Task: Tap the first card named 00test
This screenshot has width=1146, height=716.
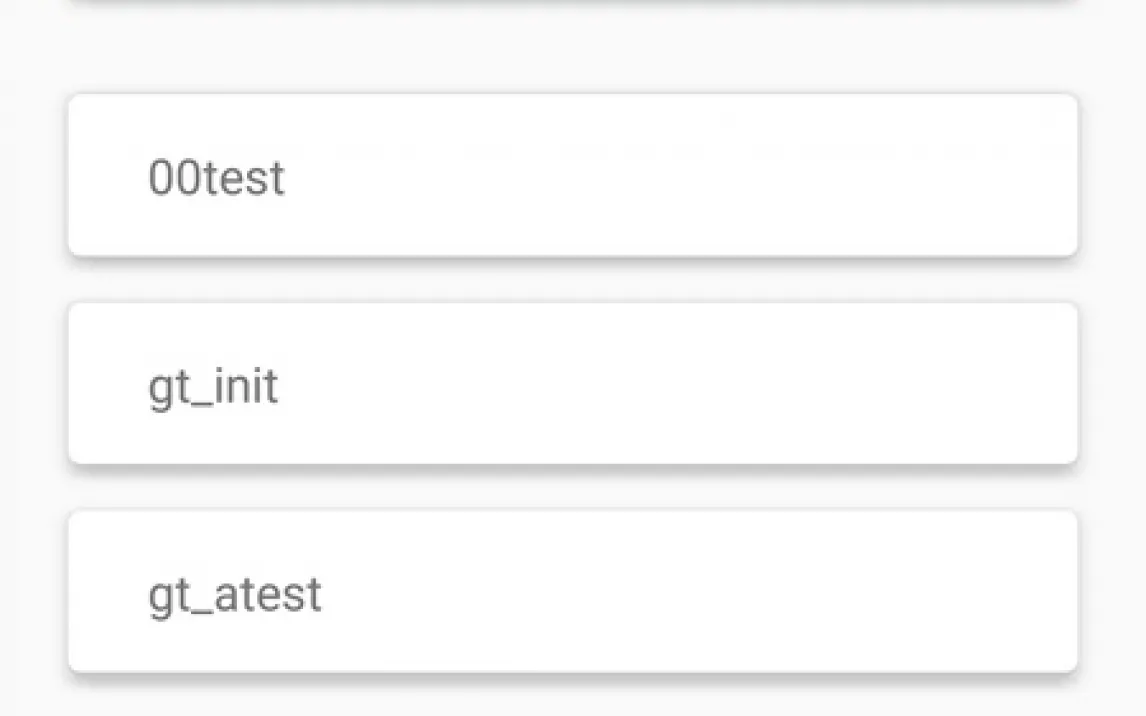Action: coord(572,176)
